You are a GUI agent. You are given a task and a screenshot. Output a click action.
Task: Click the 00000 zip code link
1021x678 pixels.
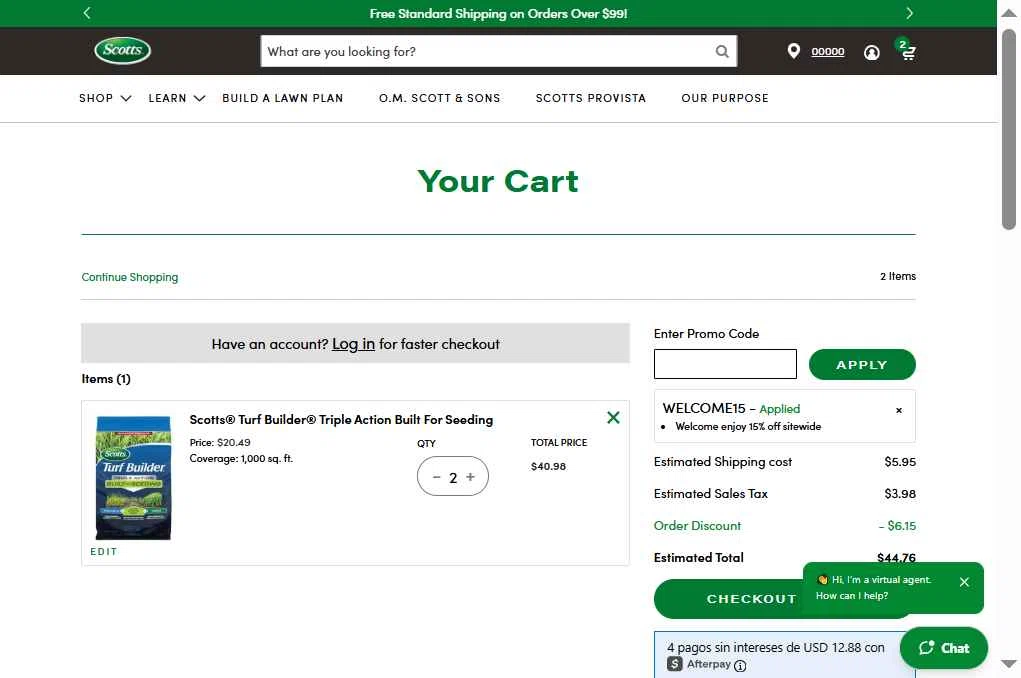[828, 51]
